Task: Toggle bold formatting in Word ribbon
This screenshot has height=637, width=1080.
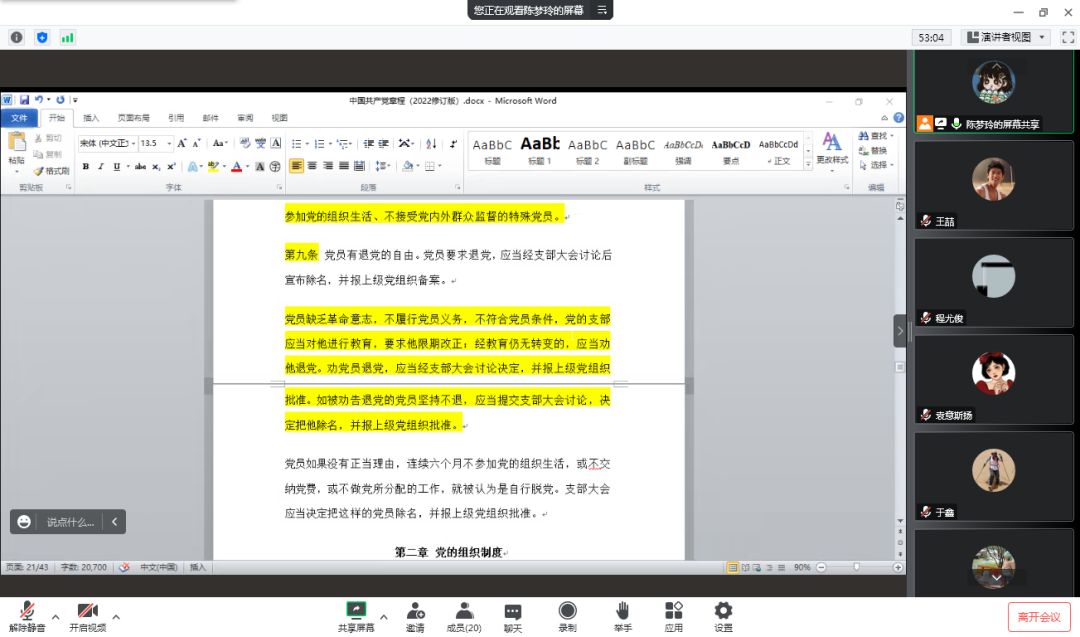Action: pyautogui.click(x=86, y=166)
